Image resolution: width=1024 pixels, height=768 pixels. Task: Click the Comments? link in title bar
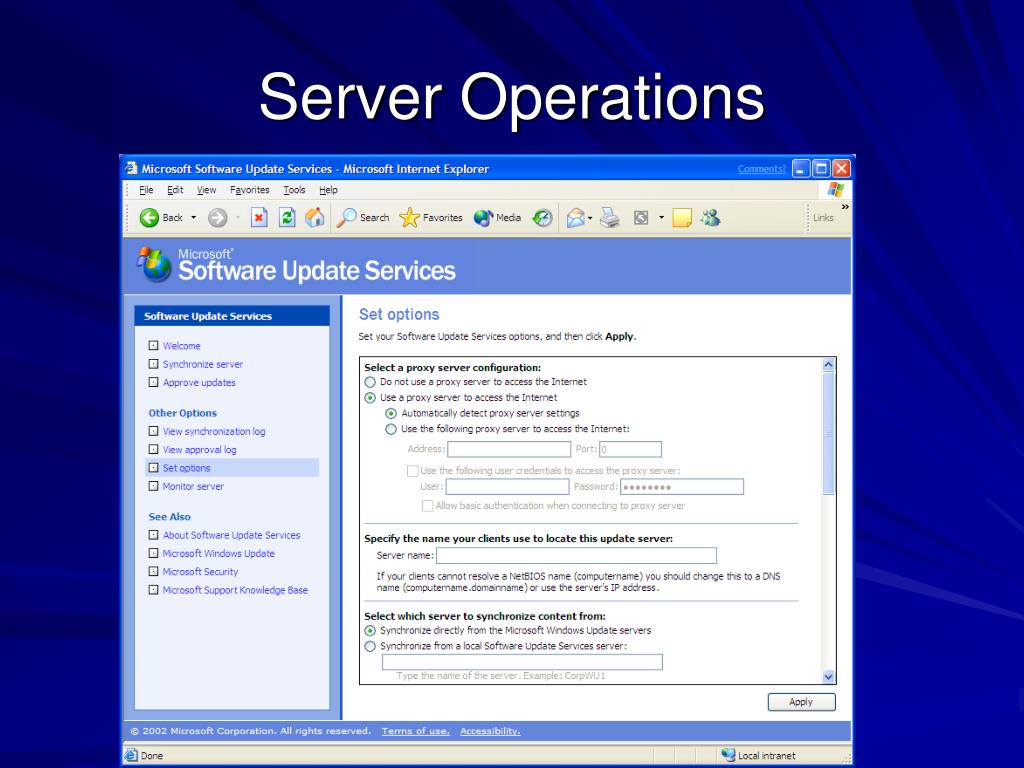[x=761, y=169]
